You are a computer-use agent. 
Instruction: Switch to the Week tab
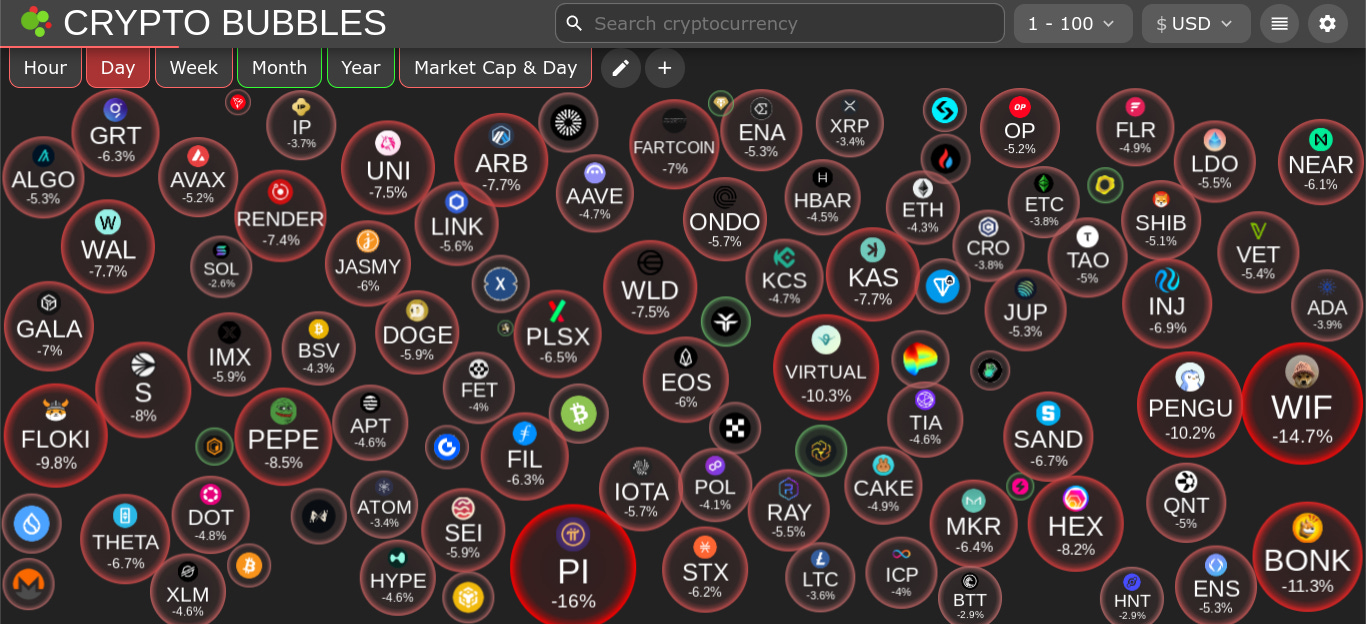193,68
